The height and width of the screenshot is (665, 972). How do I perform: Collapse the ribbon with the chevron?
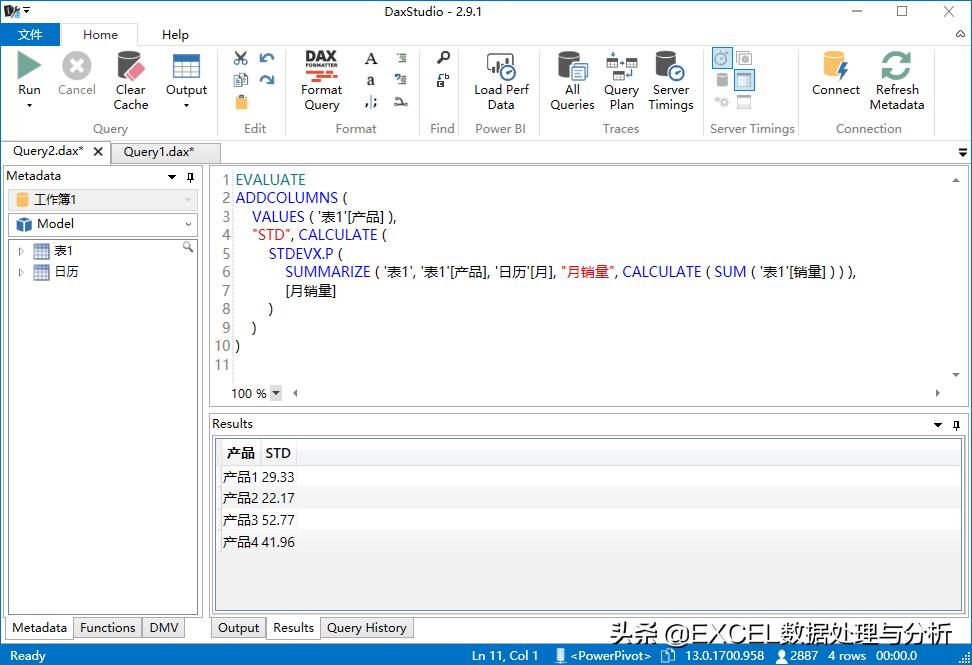click(960, 34)
